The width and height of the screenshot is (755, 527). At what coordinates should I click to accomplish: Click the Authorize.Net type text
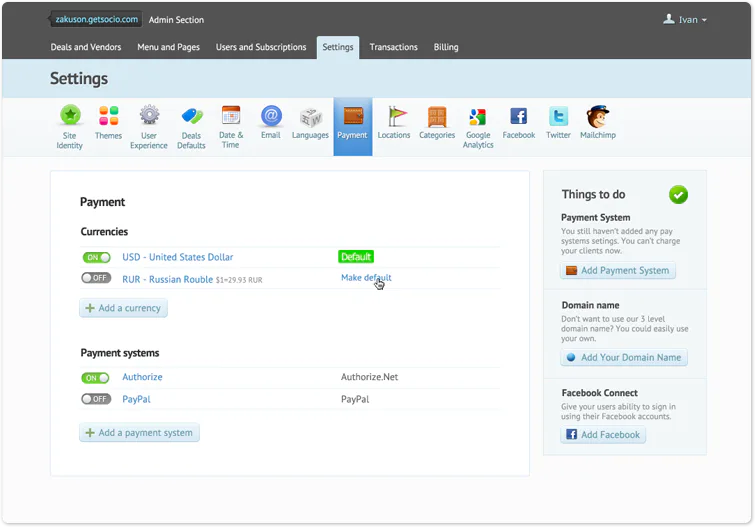pyautogui.click(x=369, y=377)
